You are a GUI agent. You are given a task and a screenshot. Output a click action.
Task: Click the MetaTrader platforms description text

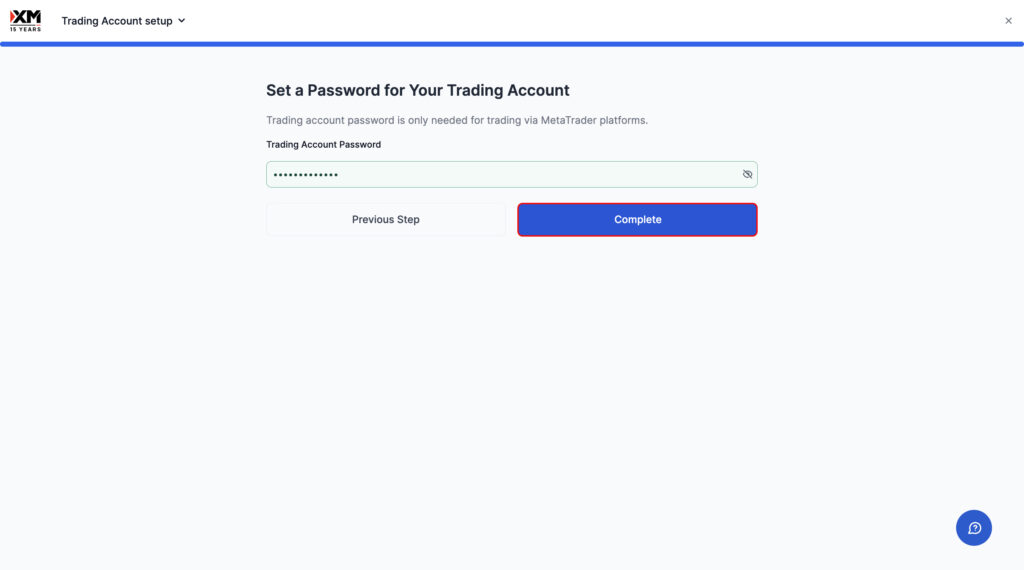click(x=456, y=120)
